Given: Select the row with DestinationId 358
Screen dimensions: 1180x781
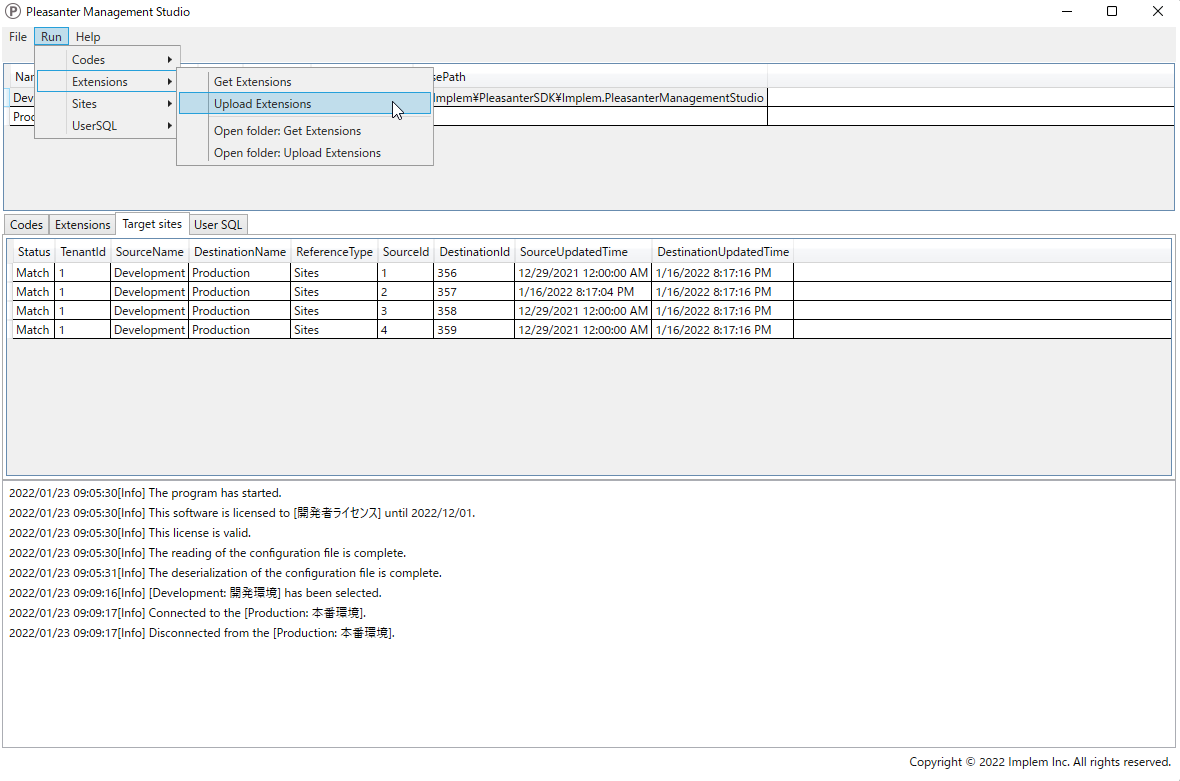Looking at the screenshot, I should pyautogui.click(x=592, y=311).
